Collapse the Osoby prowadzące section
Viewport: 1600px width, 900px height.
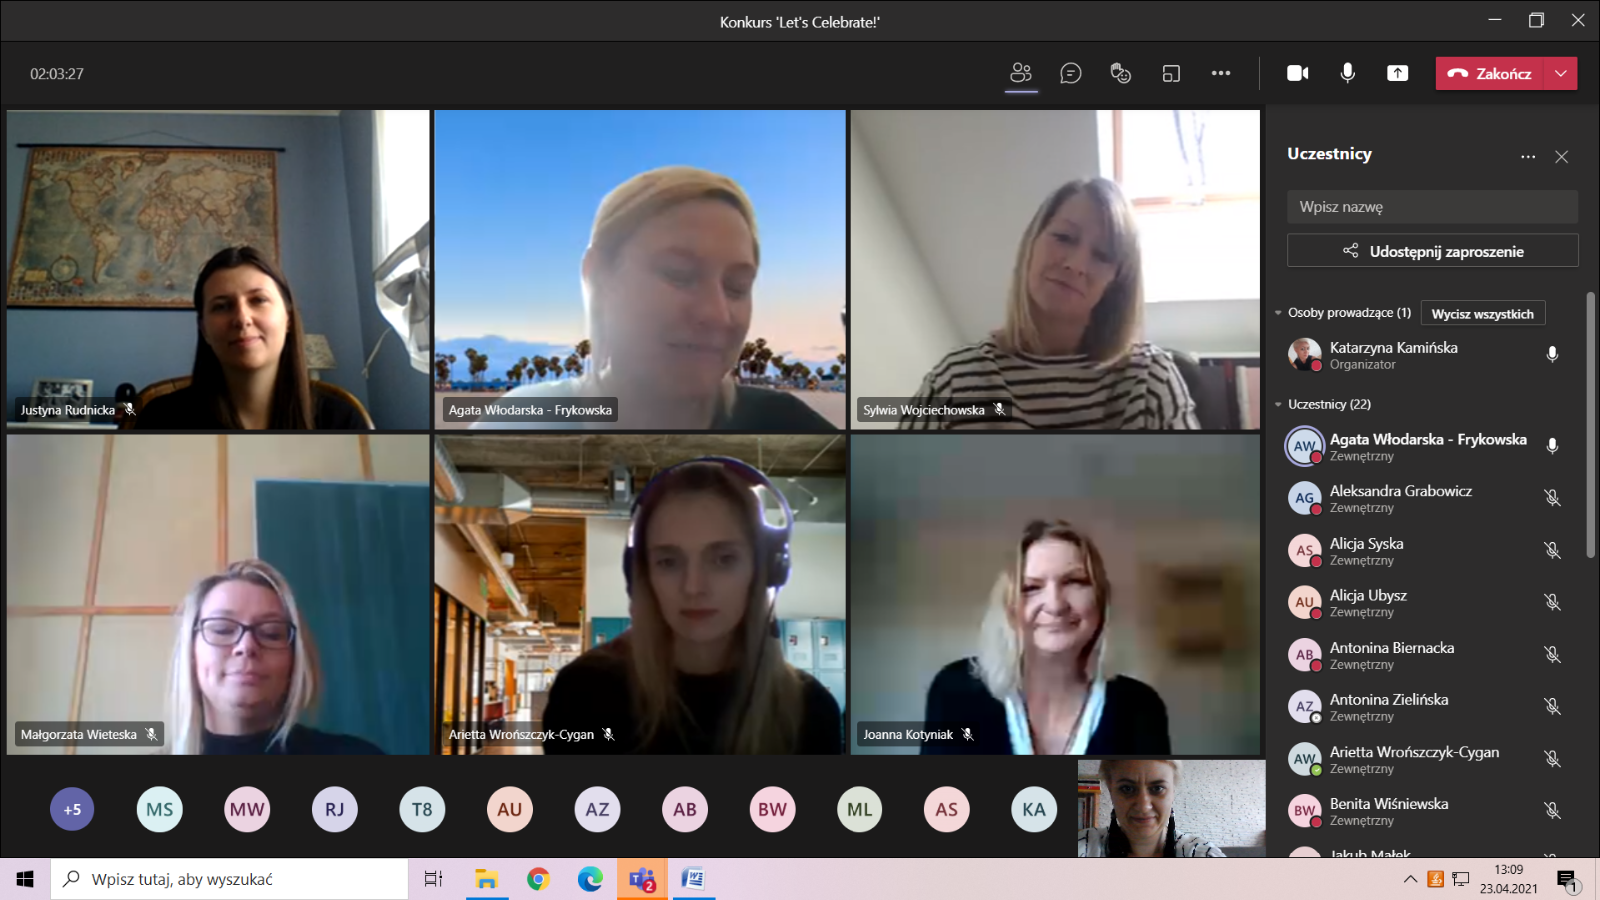coord(1278,313)
